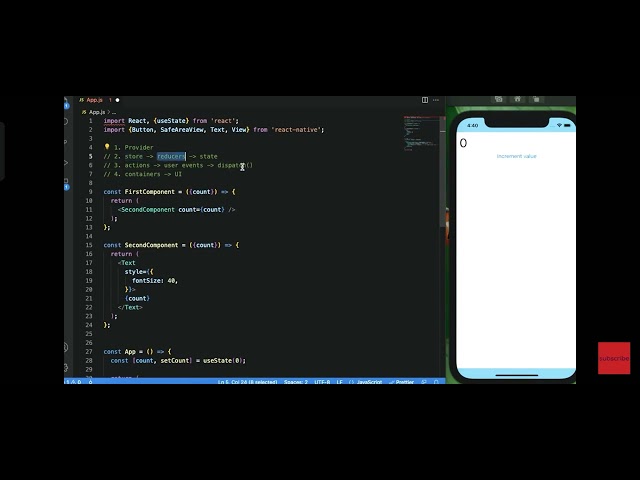
Task: Click the unsaved dot on App.js tab
Action: coord(118,100)
